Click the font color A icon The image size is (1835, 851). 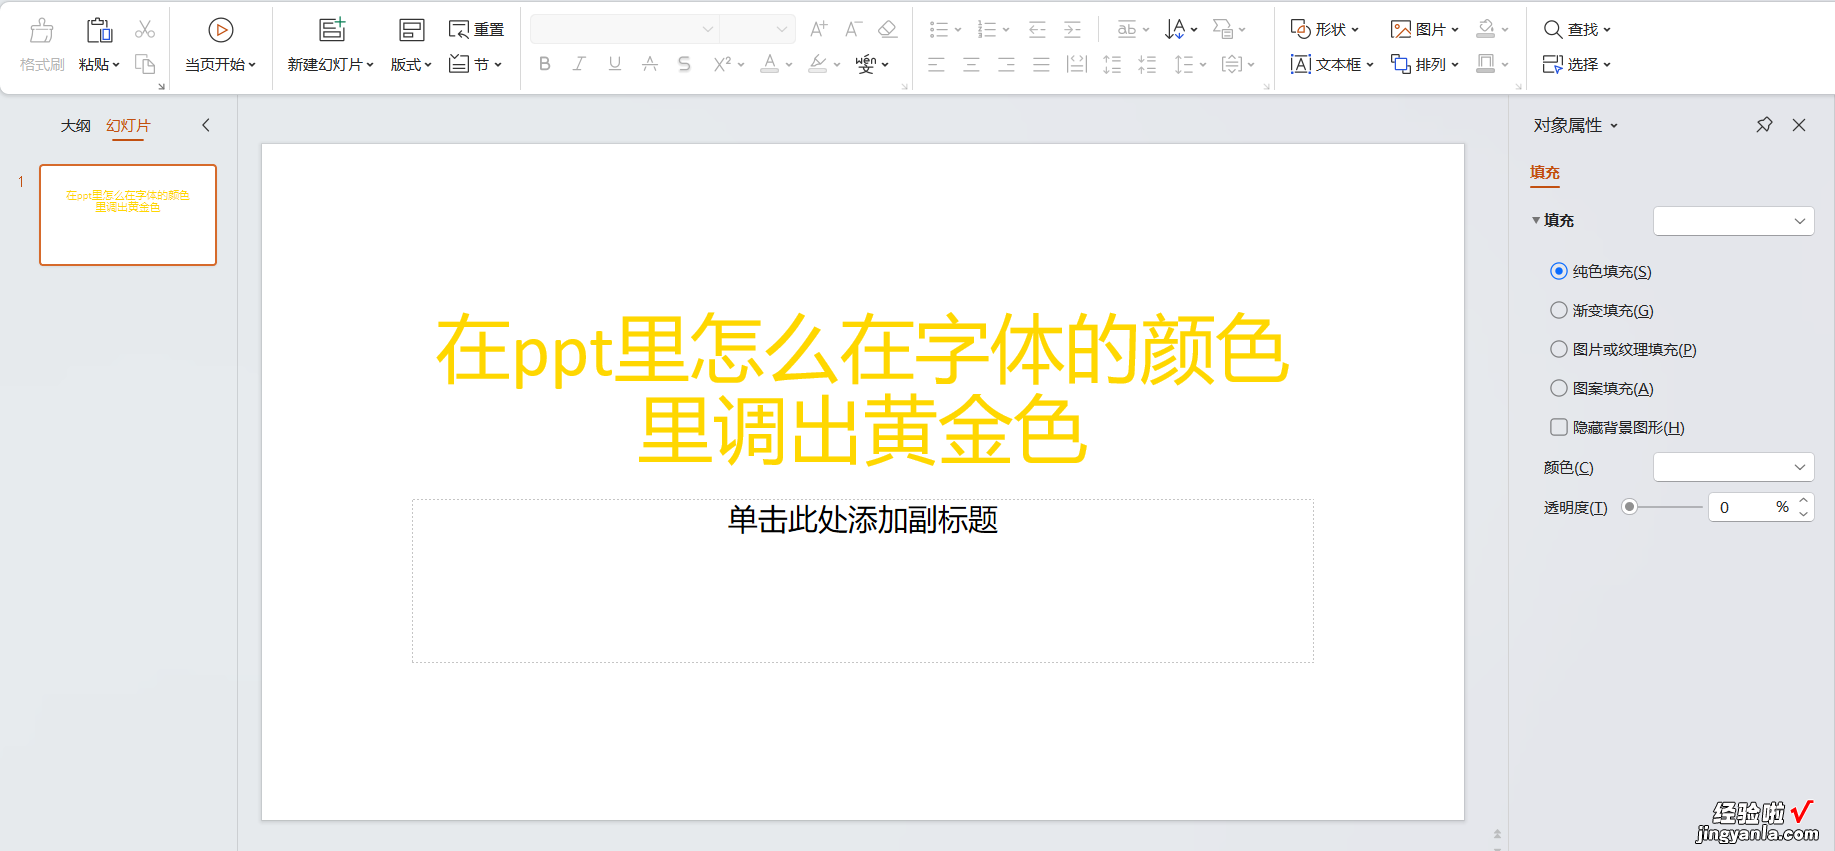(769, 64)
